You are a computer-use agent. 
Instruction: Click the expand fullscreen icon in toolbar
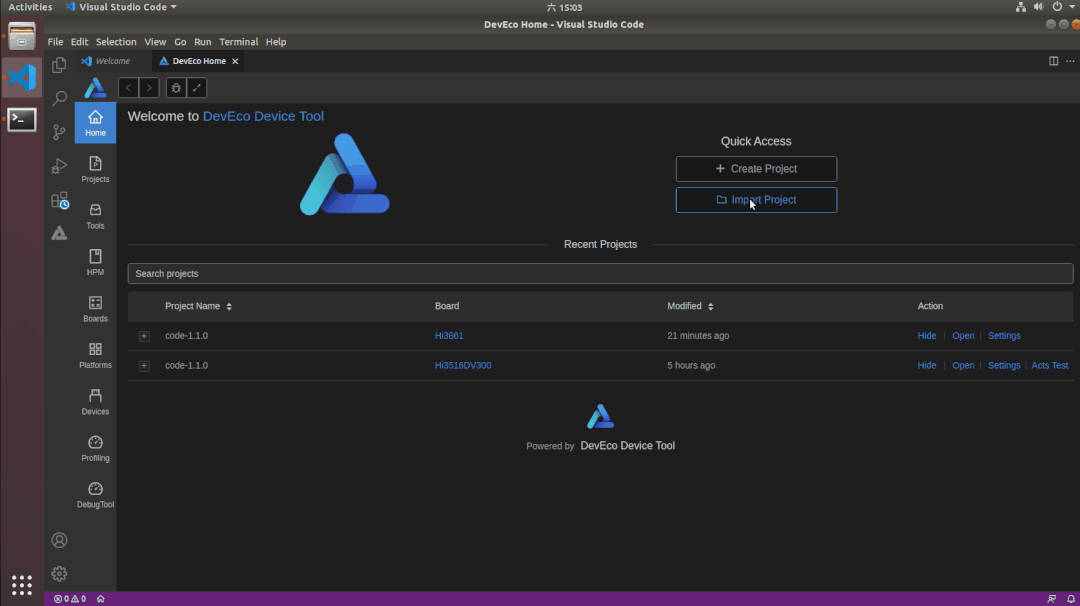(x=197, y=87)
